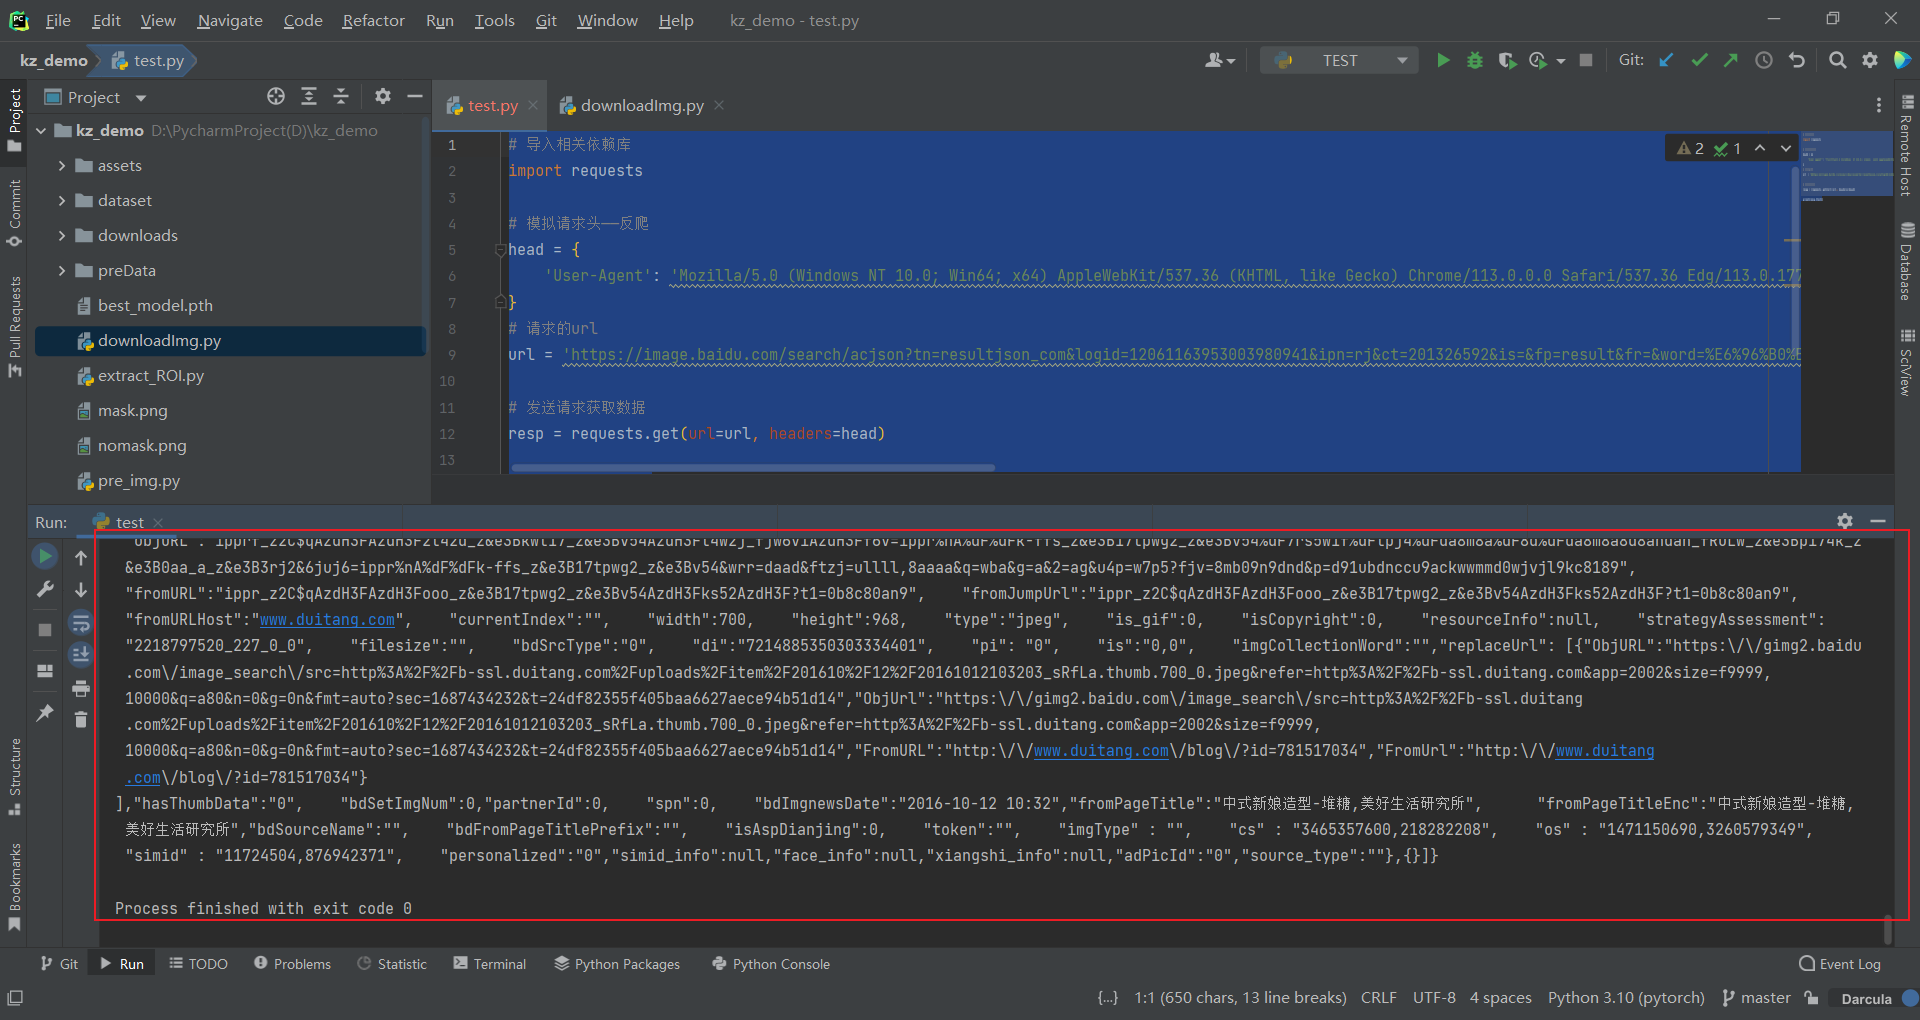Image resolution: width=1920 pixels, height=1020 pixels.
Task: Expand the preData folder
Action: [x=62, y=271]
